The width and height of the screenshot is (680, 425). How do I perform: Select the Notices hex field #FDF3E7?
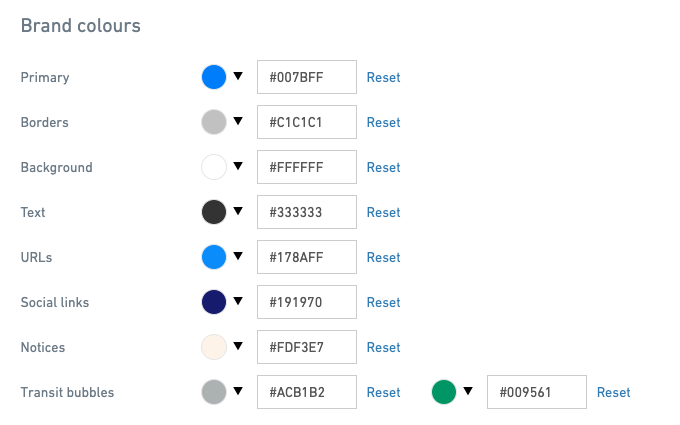click(307, 347)
